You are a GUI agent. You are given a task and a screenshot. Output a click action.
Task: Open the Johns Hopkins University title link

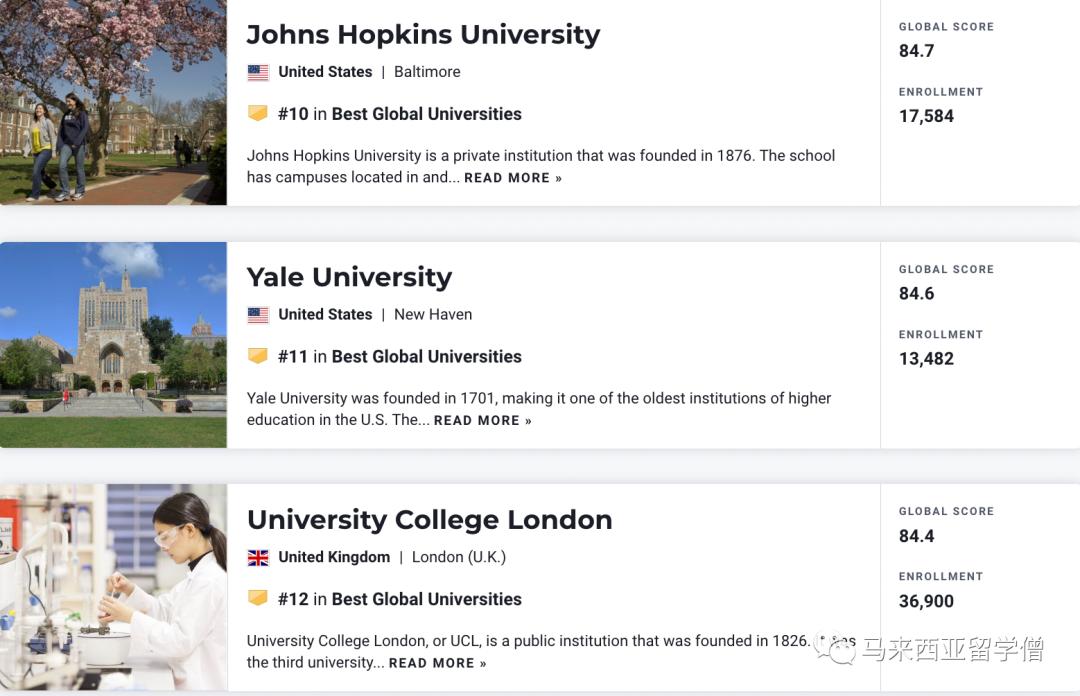[423, 34]
